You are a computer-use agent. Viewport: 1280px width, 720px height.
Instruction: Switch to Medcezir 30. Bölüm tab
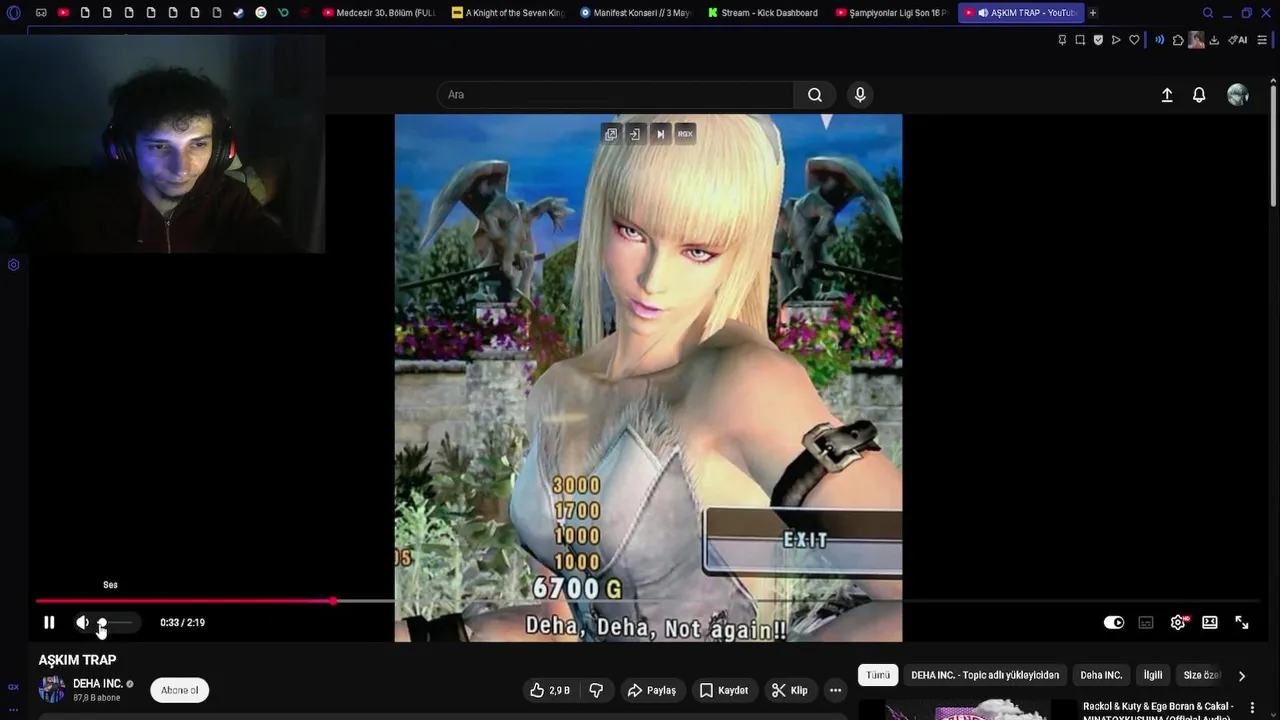[379, 13]
